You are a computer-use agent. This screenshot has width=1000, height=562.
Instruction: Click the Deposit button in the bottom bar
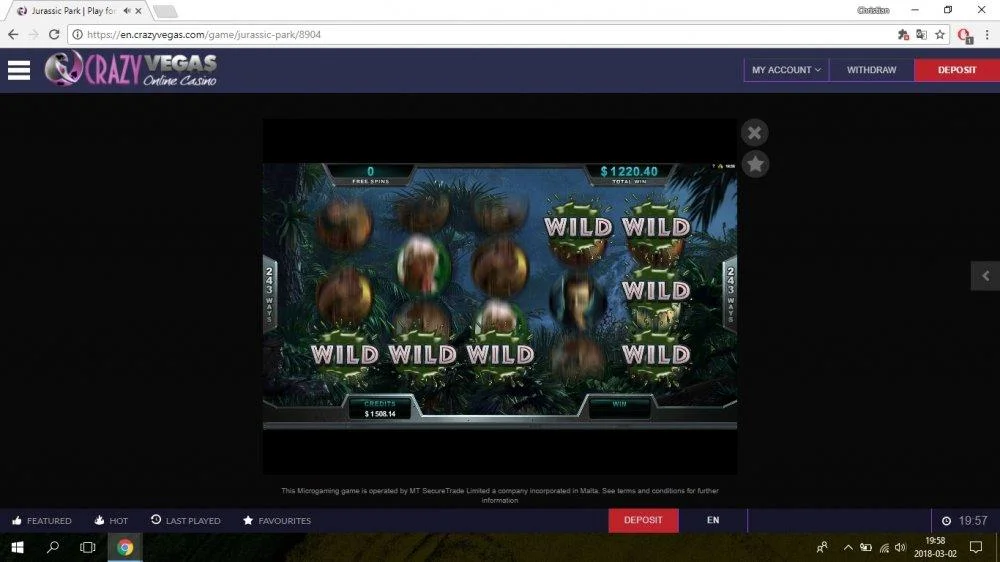pos(643,521)
